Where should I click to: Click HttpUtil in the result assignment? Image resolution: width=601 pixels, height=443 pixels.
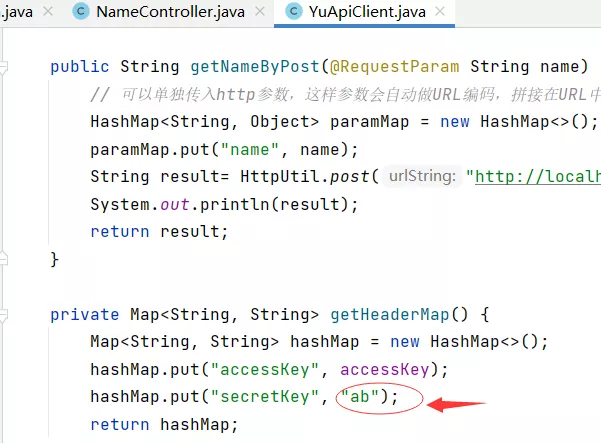(280, 177)
